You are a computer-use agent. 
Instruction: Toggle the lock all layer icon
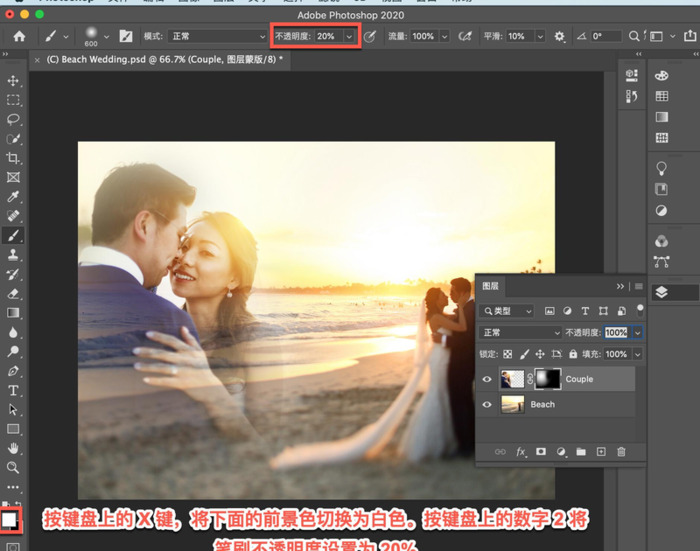click(572, 354)
